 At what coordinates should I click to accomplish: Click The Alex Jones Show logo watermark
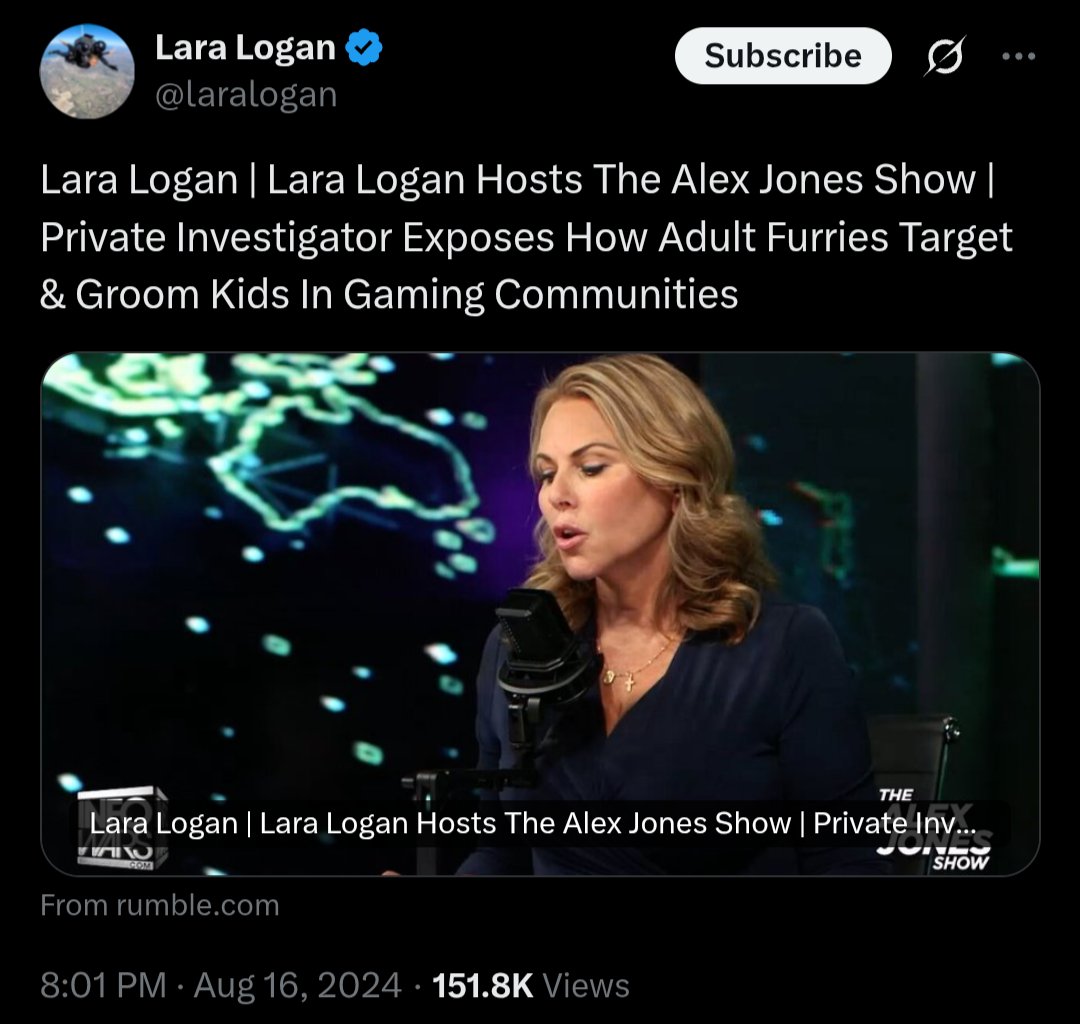[934, 830]
